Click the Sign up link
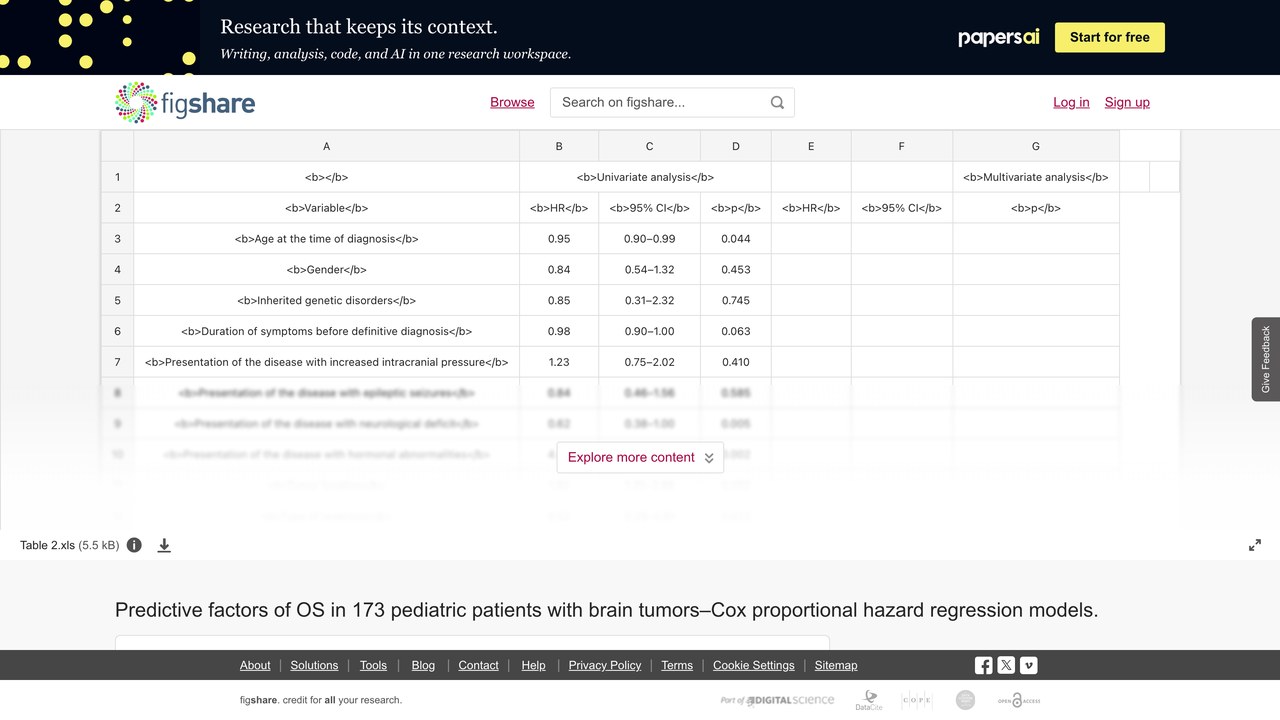Image resolution: width=1280 pixels, height=720 pixels. (1127, 102)
